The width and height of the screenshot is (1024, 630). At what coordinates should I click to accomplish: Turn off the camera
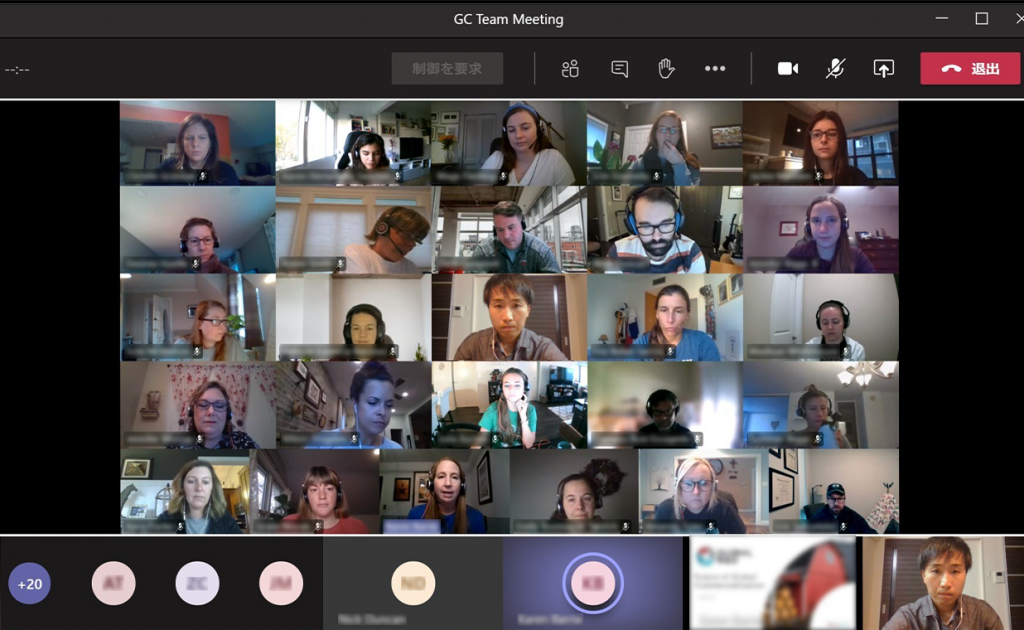[x=788, y=68]
